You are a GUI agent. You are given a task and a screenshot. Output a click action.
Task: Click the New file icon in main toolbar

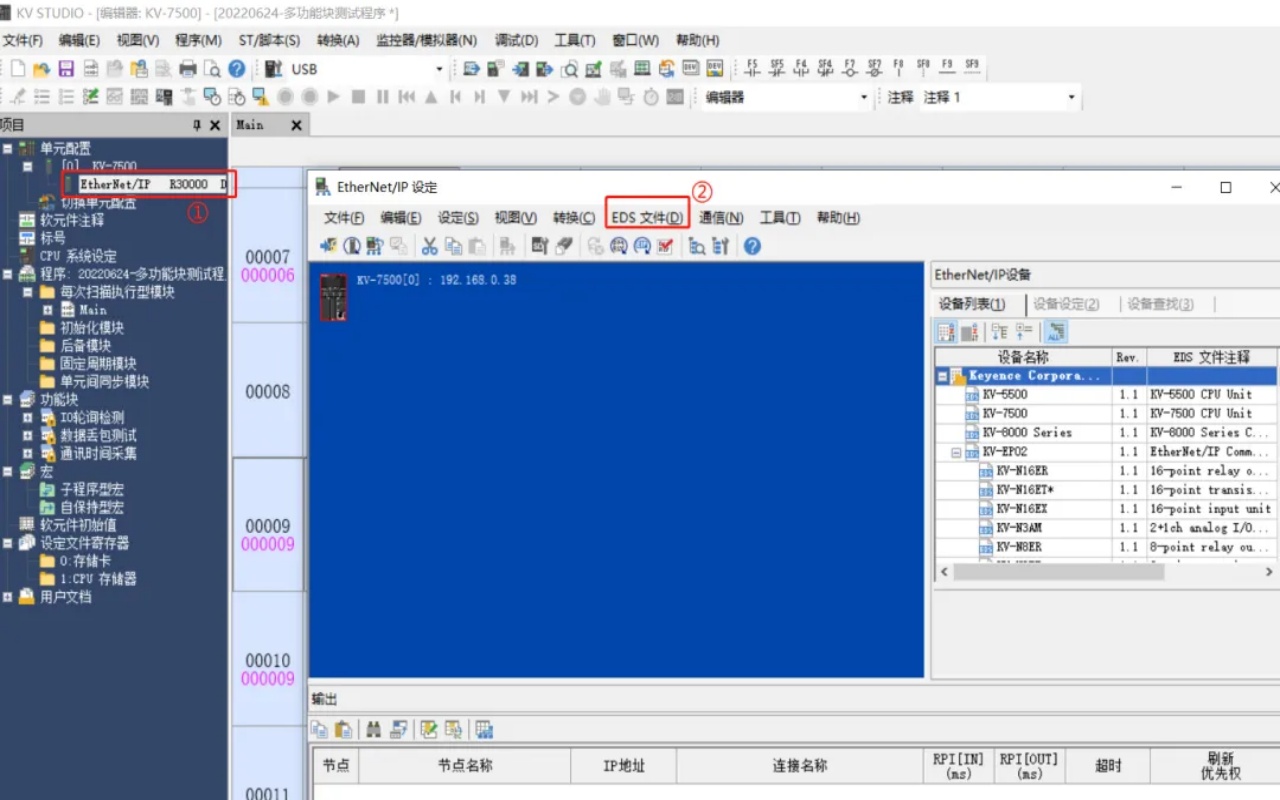coord(18,69)
